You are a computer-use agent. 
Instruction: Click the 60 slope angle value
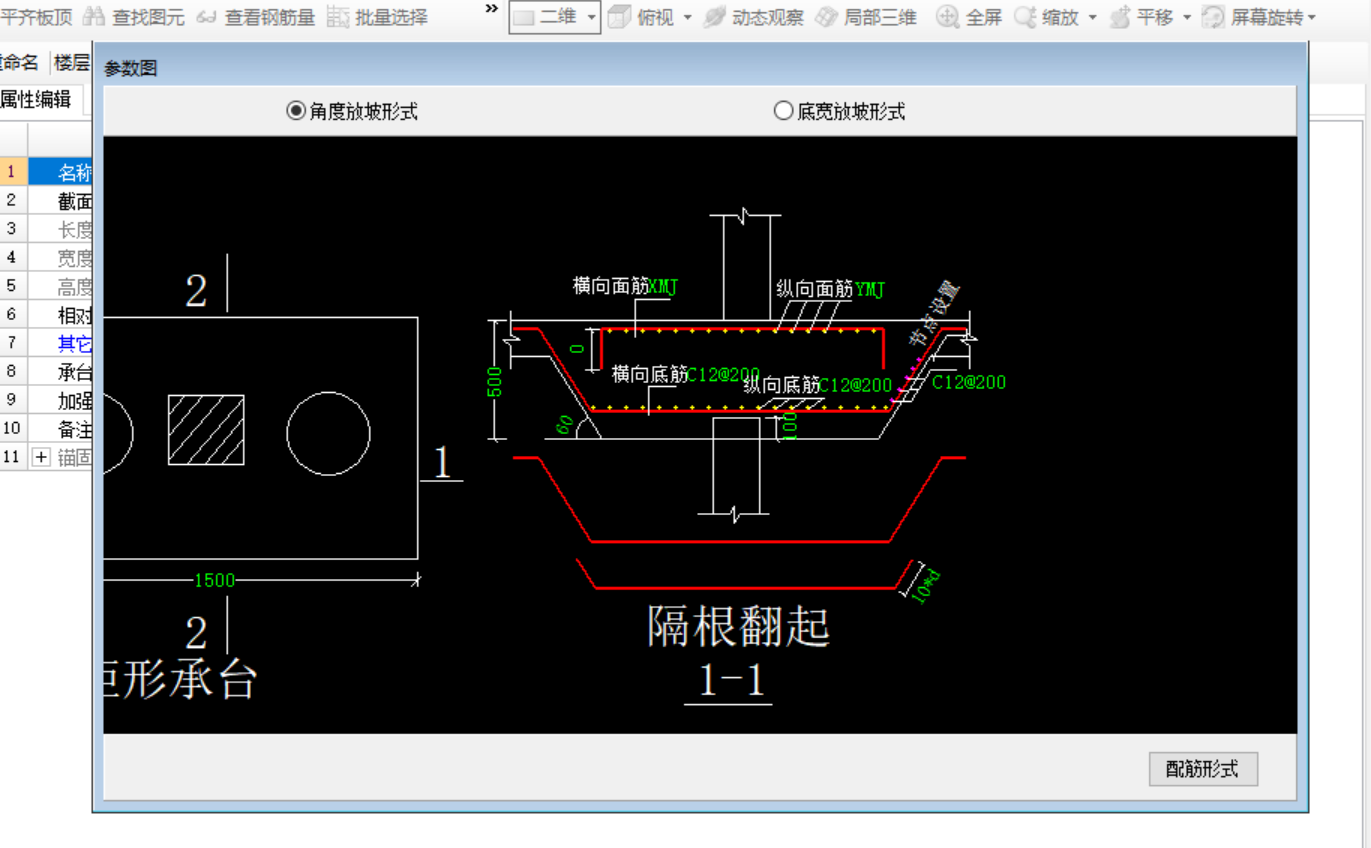coord(564,424)
